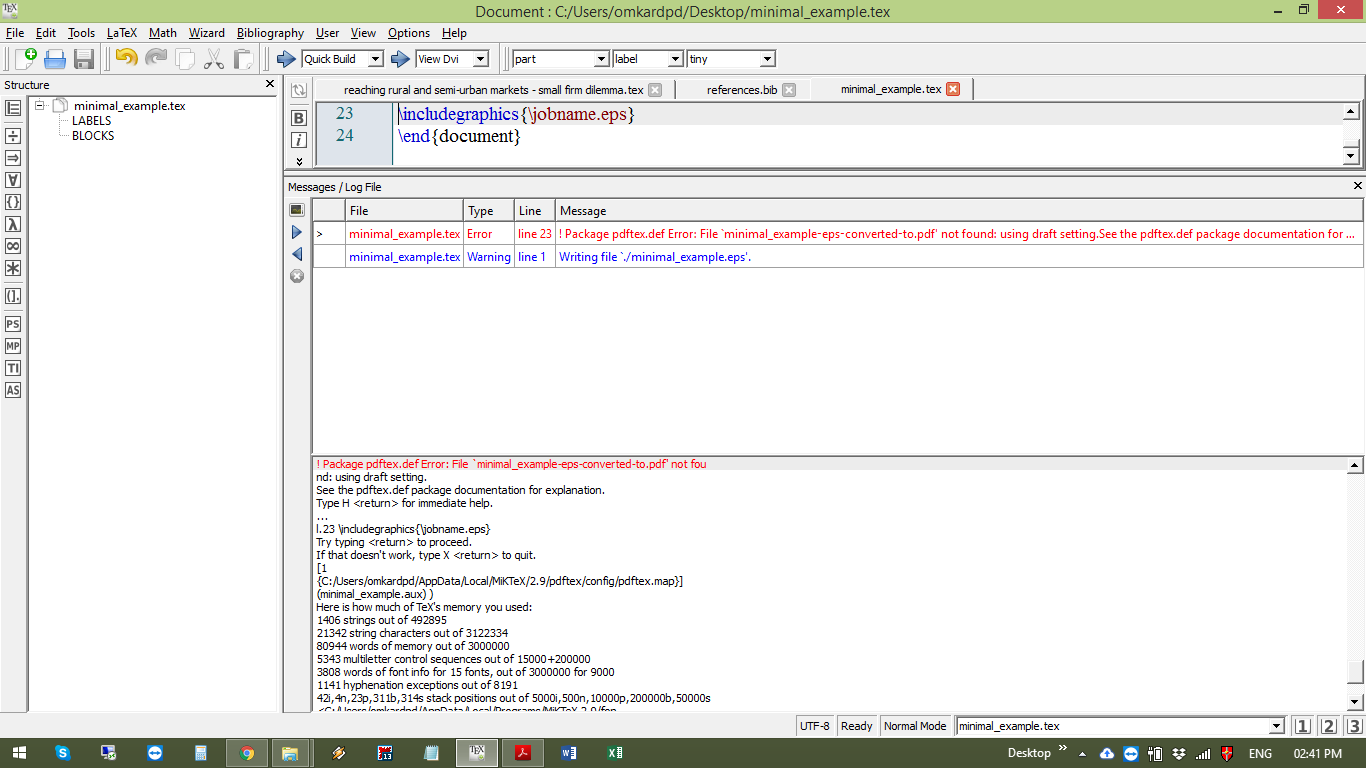The image size is (1366, 768).
Task: Save the document with the floppy icon
Action: 84,58
